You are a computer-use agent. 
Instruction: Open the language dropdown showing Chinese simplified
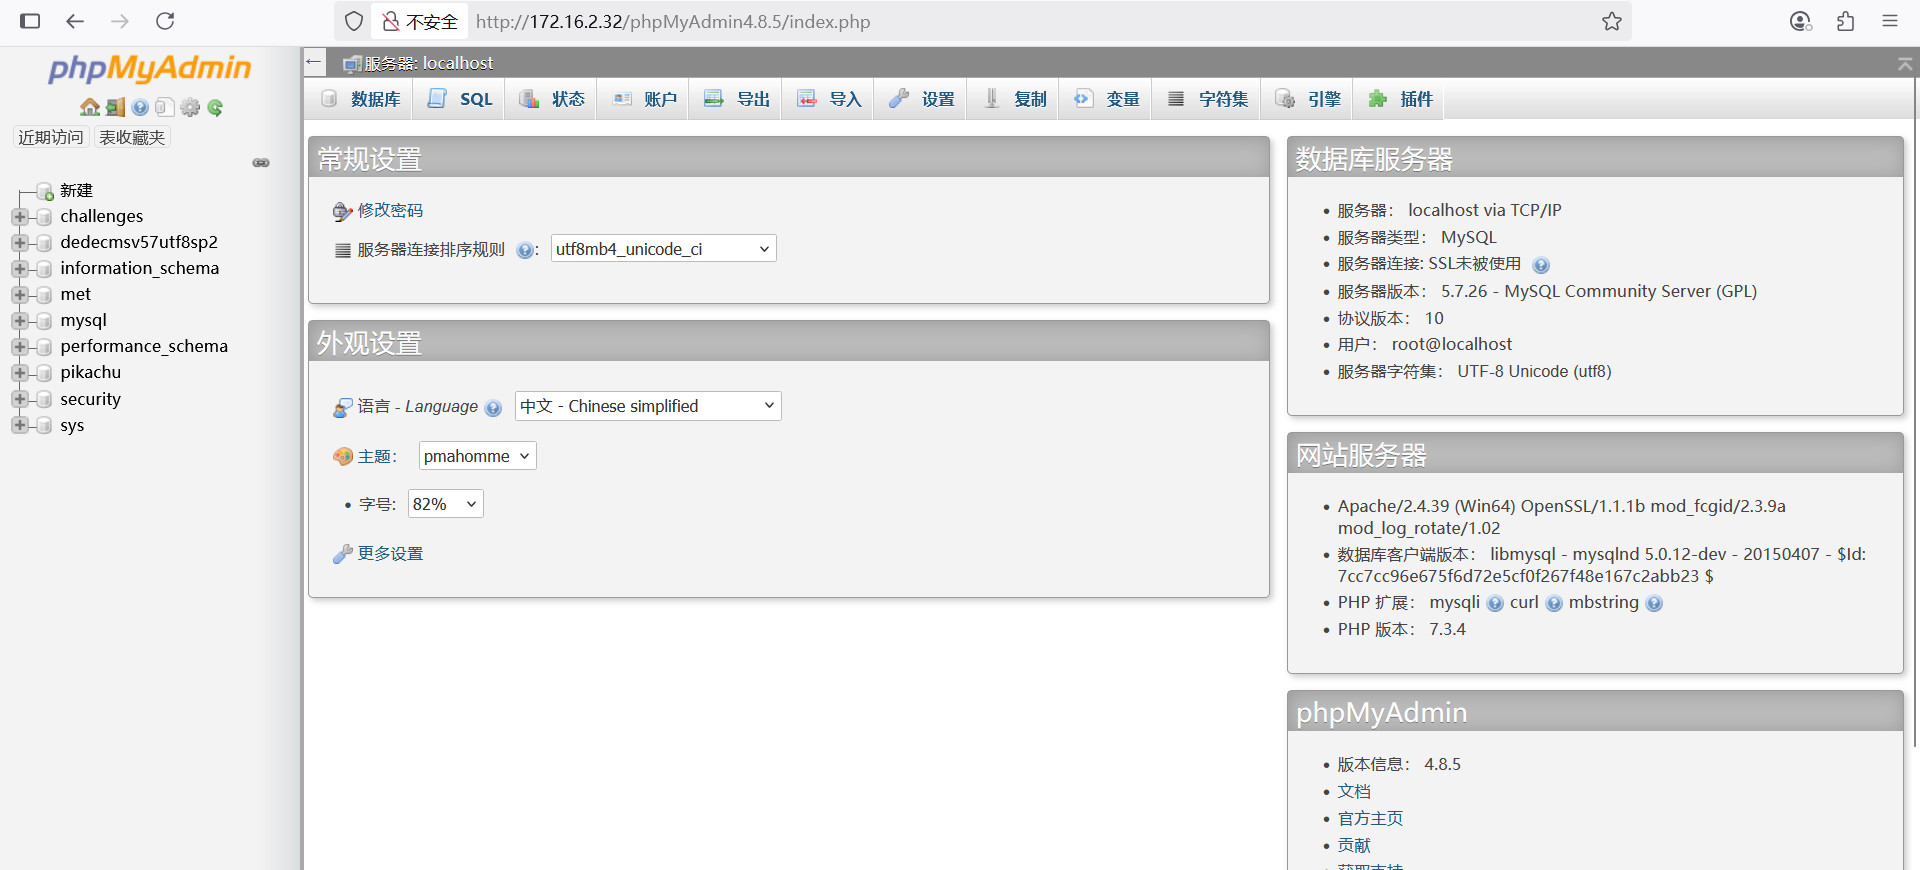click(x=648, y=406)
